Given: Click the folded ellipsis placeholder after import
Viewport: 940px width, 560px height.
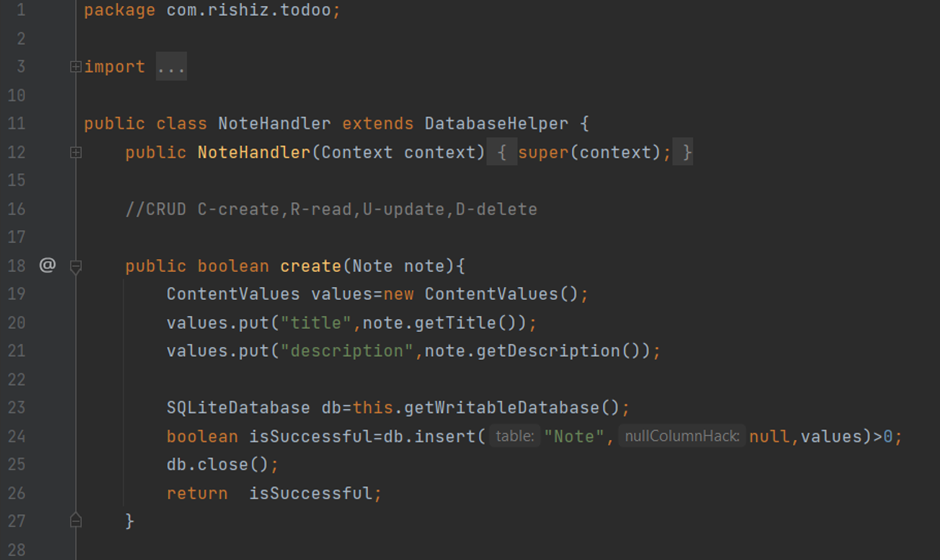Looking at the screenshot, I should coord(171,67).
